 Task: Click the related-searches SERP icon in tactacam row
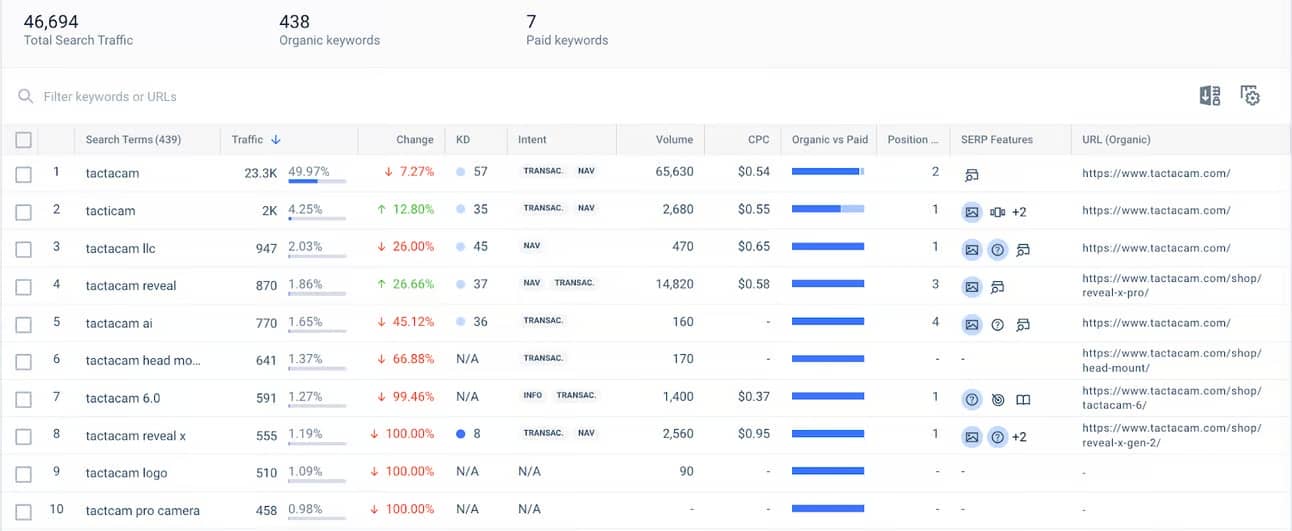[x=971, y=174]
